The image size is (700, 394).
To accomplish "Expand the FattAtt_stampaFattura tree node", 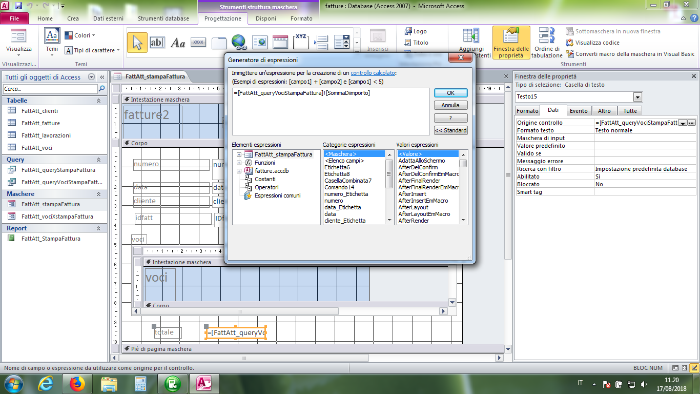I will click(x=239, y=154).
